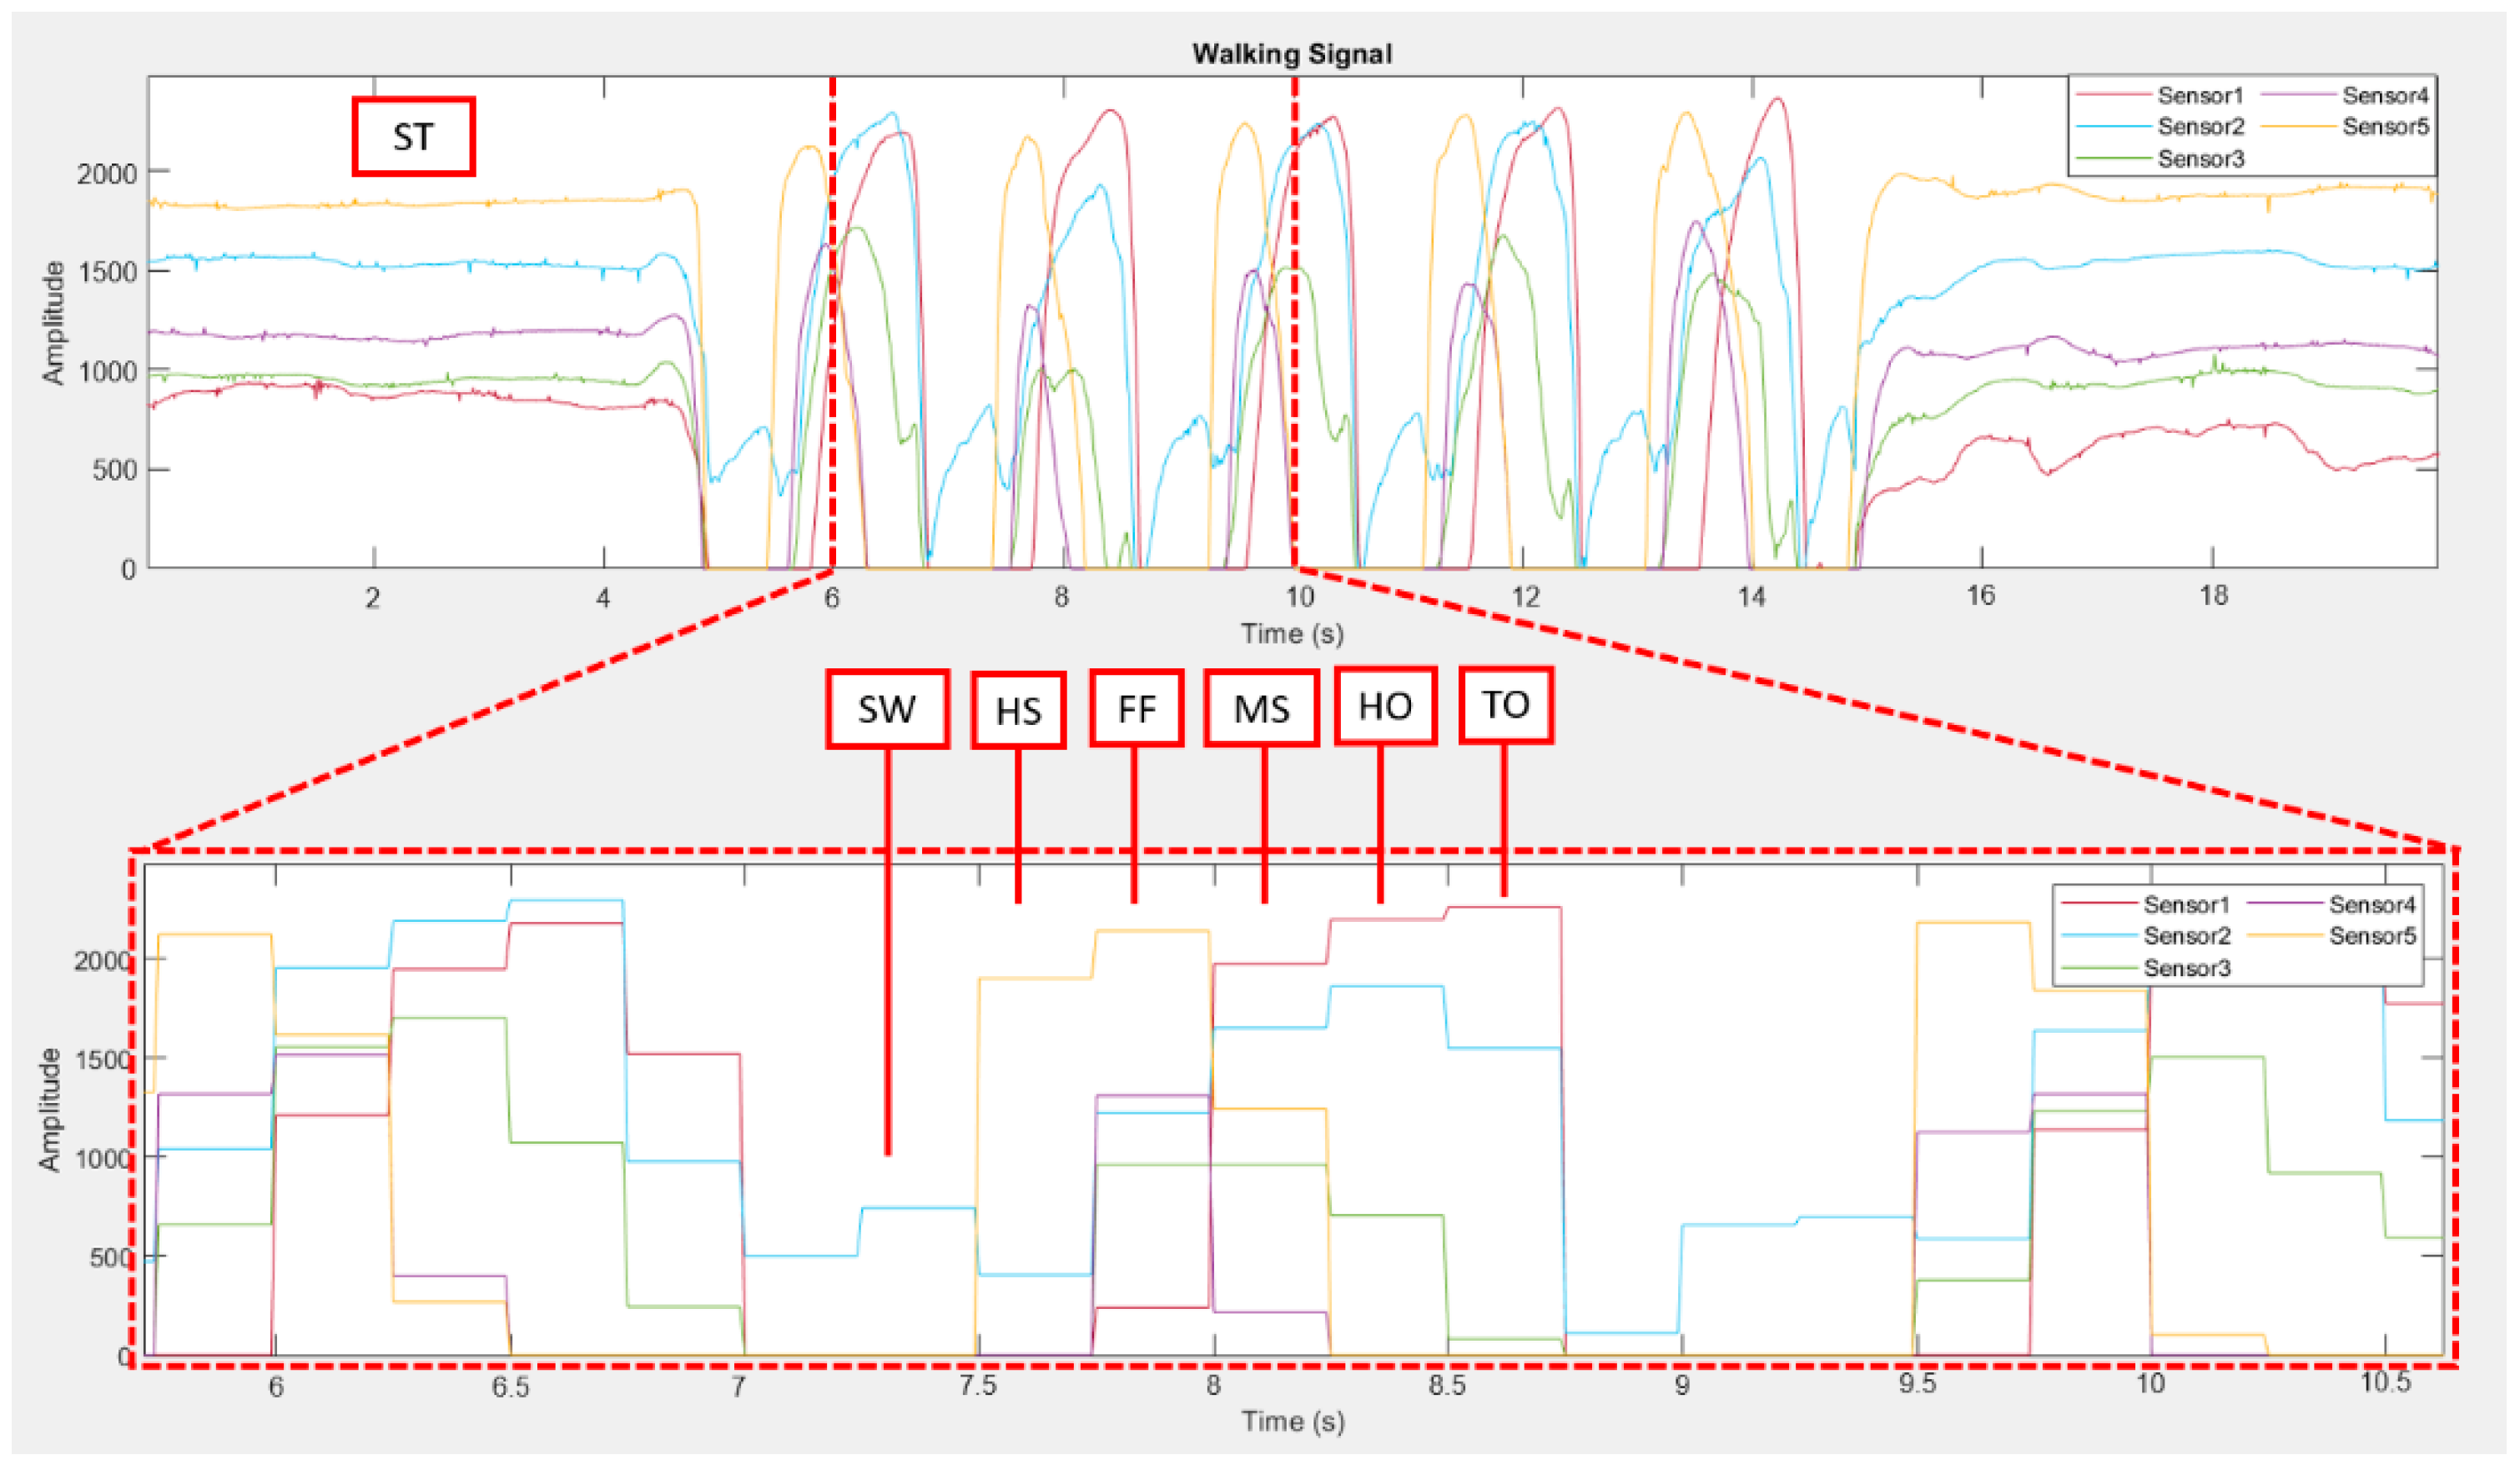Screen dimensions: 2520x1465
Task: Click the Time (s) label under upper plot
Action: click(x=1292, y=633)
